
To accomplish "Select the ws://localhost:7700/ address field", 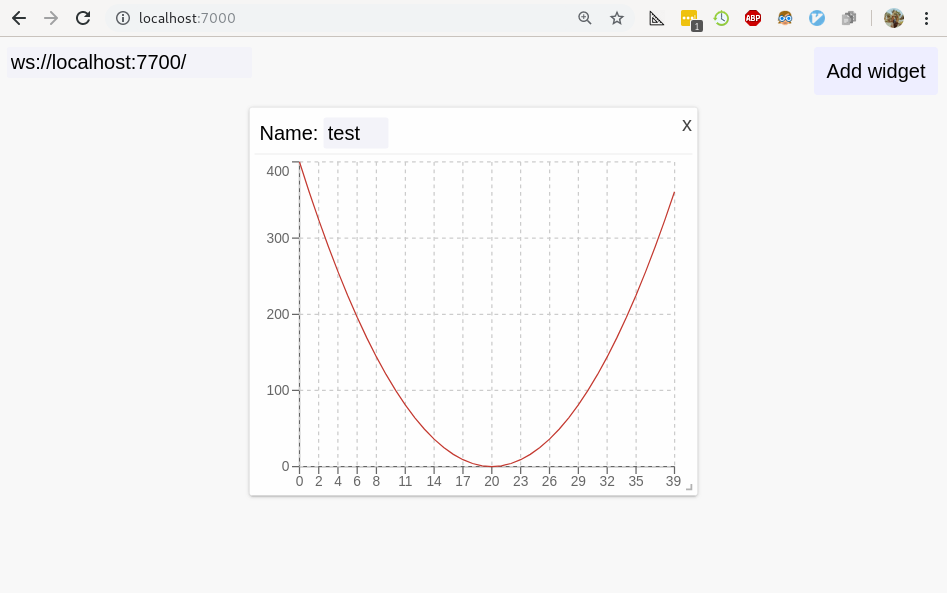I will click(128, 63).
